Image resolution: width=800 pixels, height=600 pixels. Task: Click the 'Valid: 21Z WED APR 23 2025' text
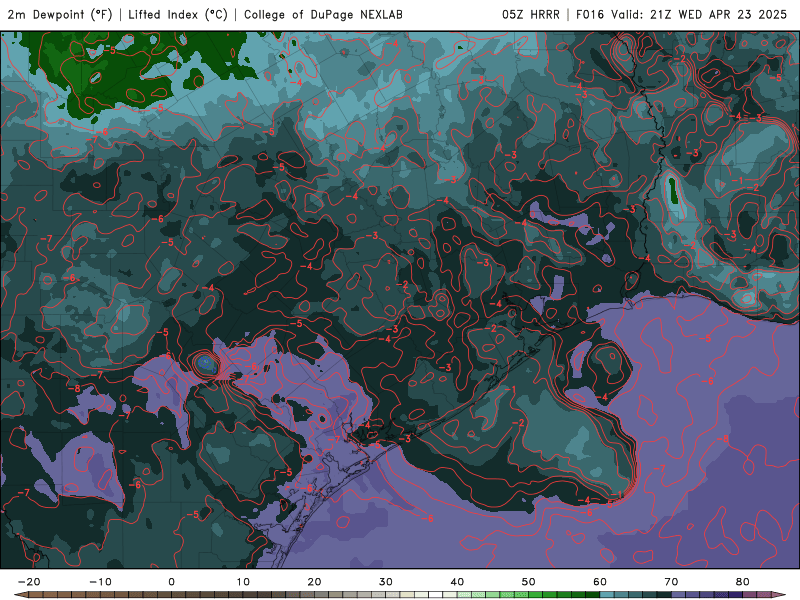pos(699,14)
